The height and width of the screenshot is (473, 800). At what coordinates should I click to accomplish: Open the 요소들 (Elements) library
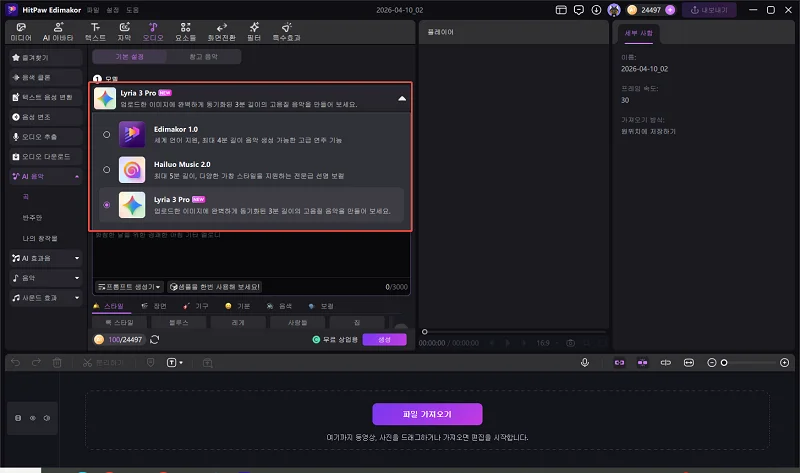click(186, 32)
